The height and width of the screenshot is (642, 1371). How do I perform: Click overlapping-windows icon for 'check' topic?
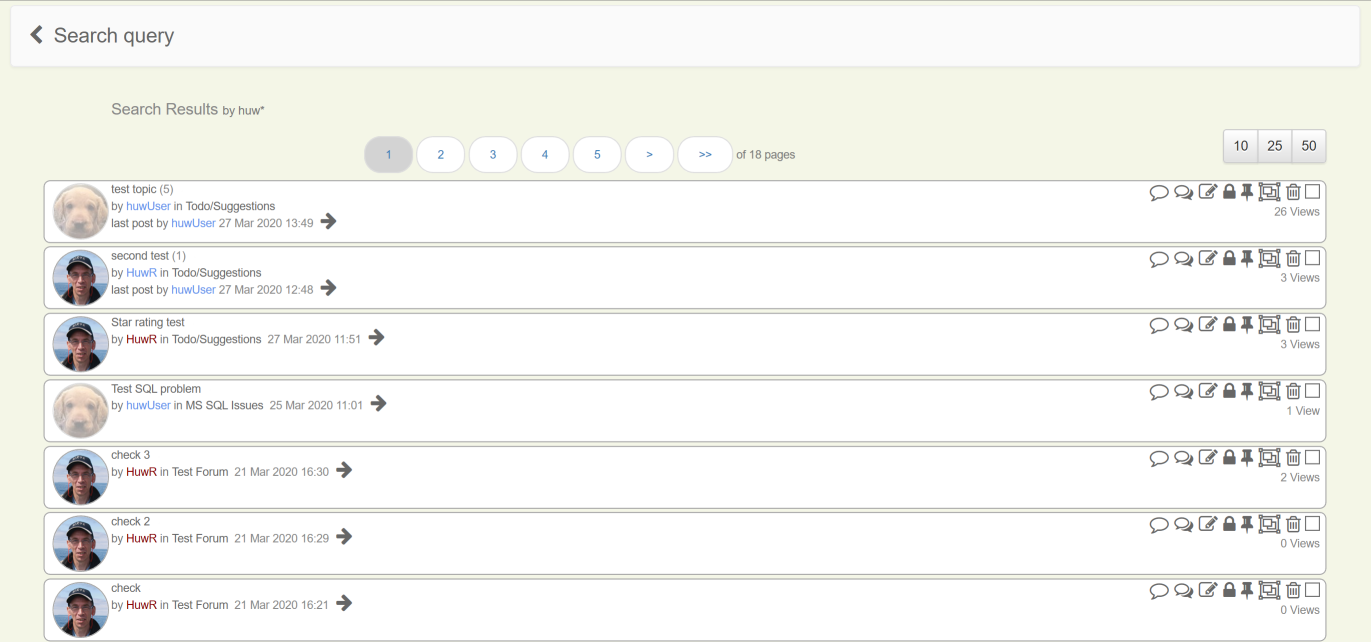click(1269, 591)
